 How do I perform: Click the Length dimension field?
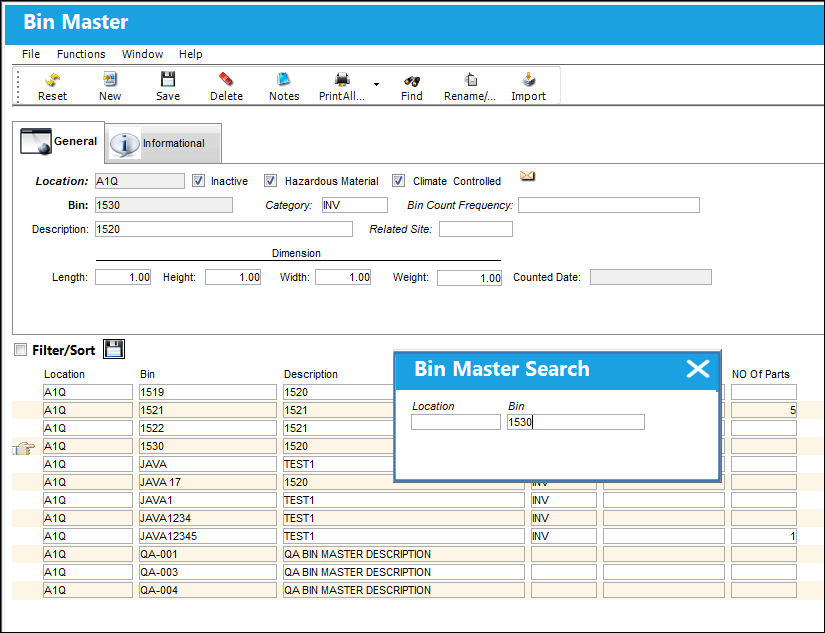coord(123,277)
